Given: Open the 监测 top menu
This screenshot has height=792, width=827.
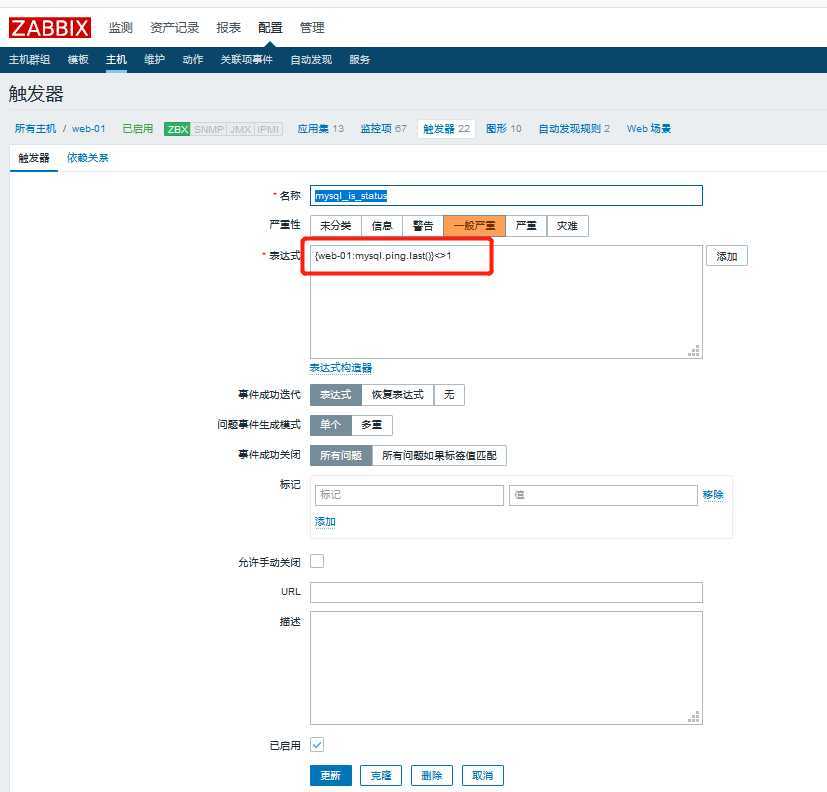Looking at the screenshot, I should 120,27.
